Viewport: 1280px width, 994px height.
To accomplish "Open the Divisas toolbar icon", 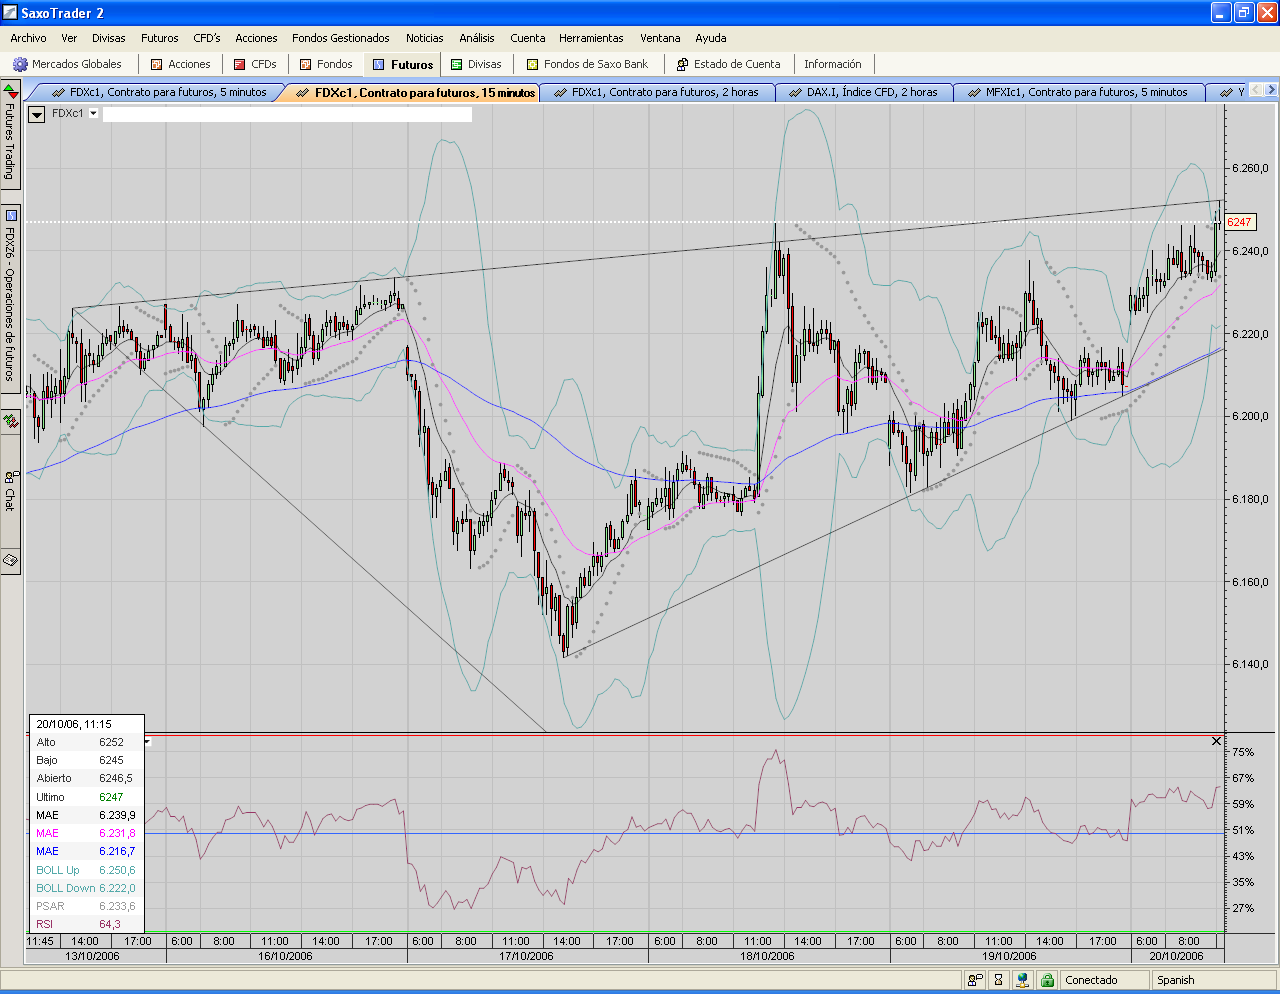I will (x=457, y=64).
